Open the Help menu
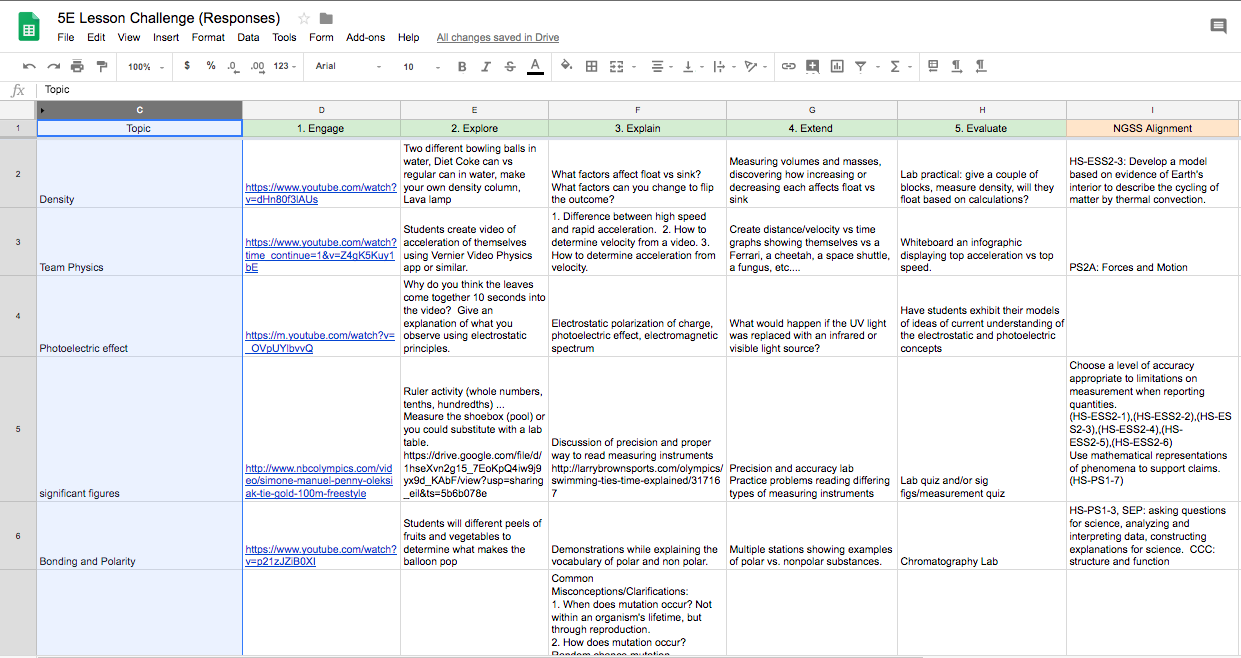The width and height of the screenshot is (1241, 658). [408, 37]
